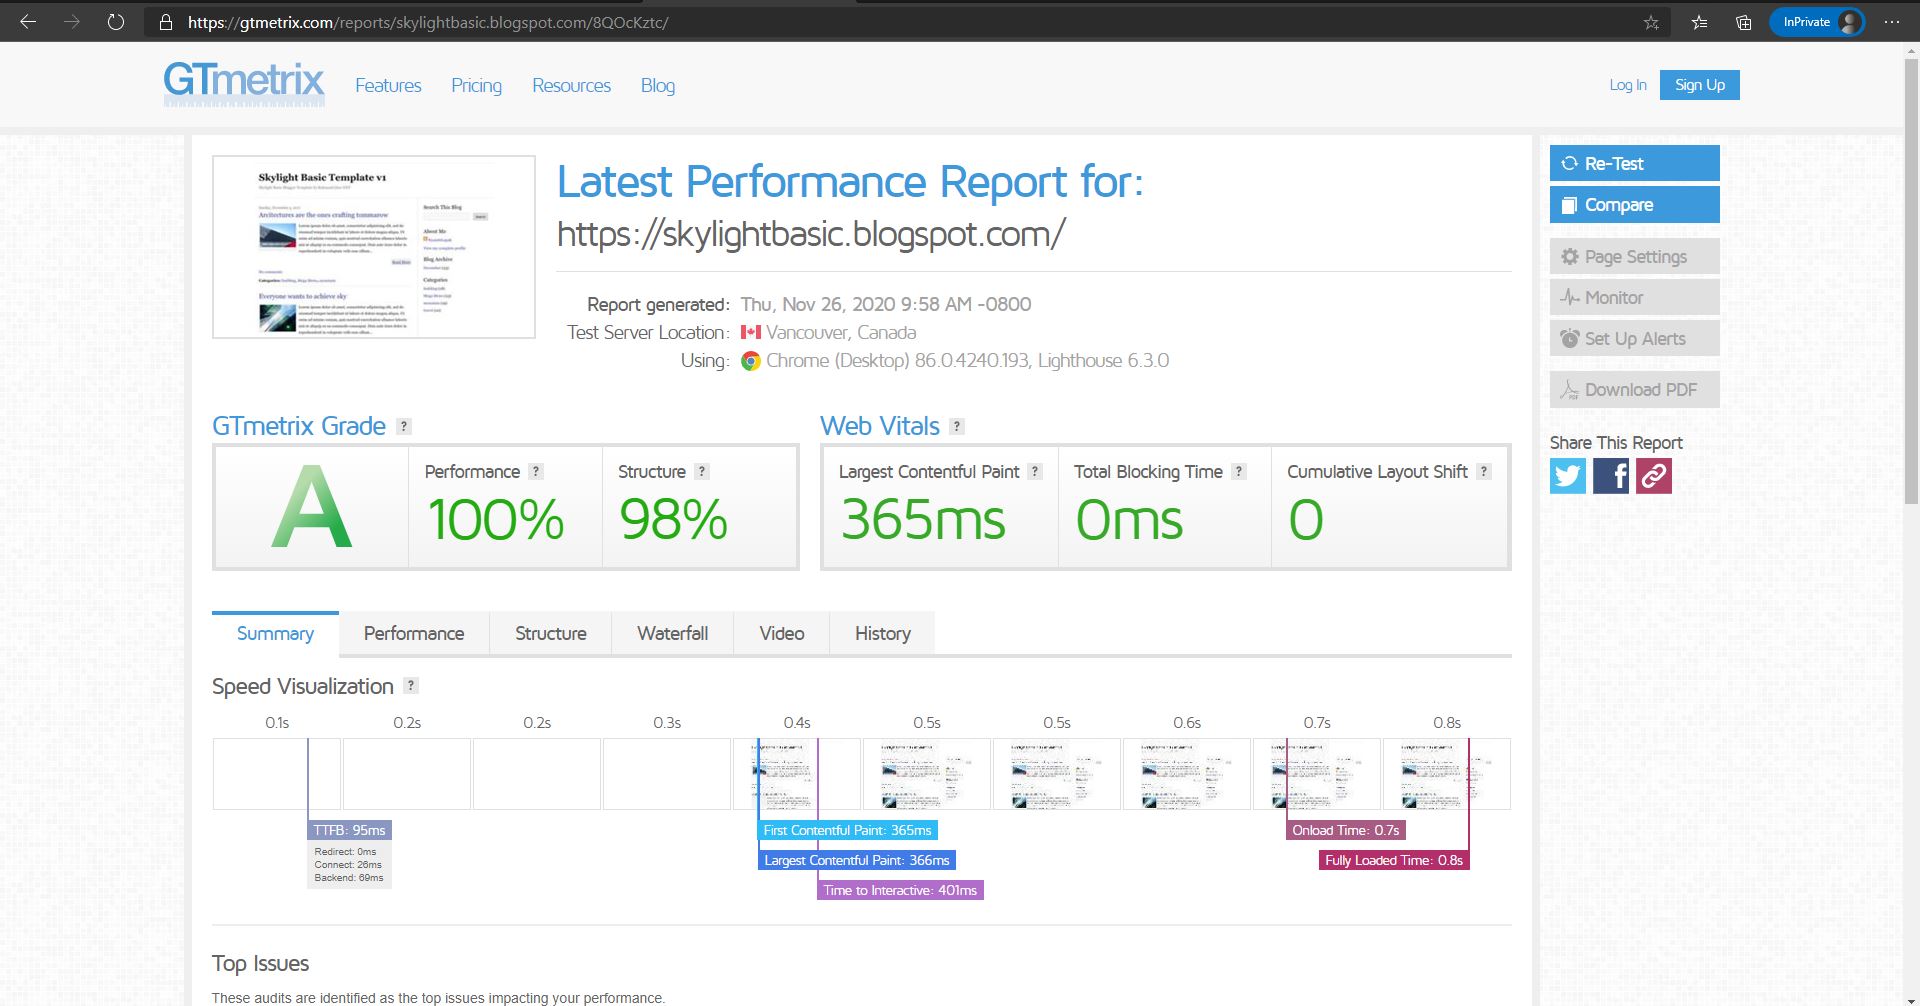The image size is (1920, 1006).
Task: Open help for Cumulative Layout Shift
Action: pyautogui.click(x=1484, y=471)
